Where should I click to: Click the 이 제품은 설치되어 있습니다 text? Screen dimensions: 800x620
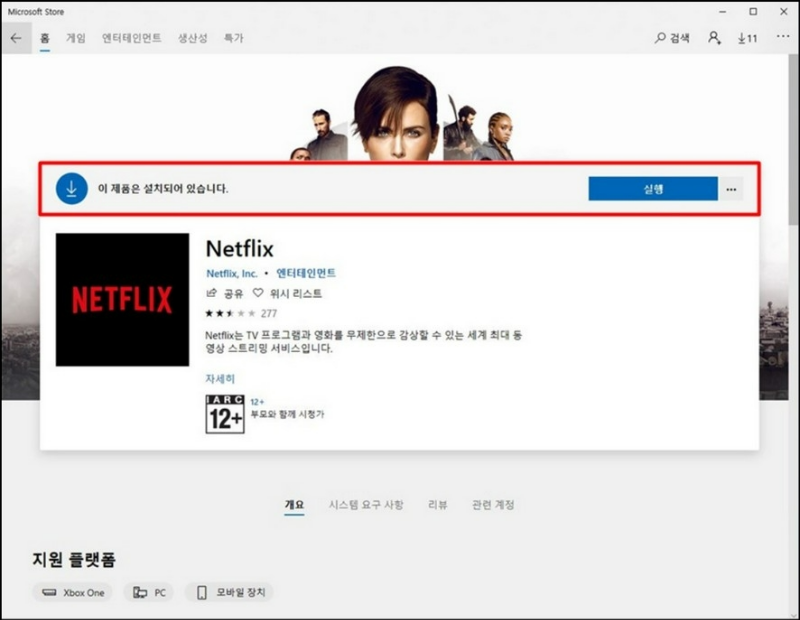click(x=163, y=189)
